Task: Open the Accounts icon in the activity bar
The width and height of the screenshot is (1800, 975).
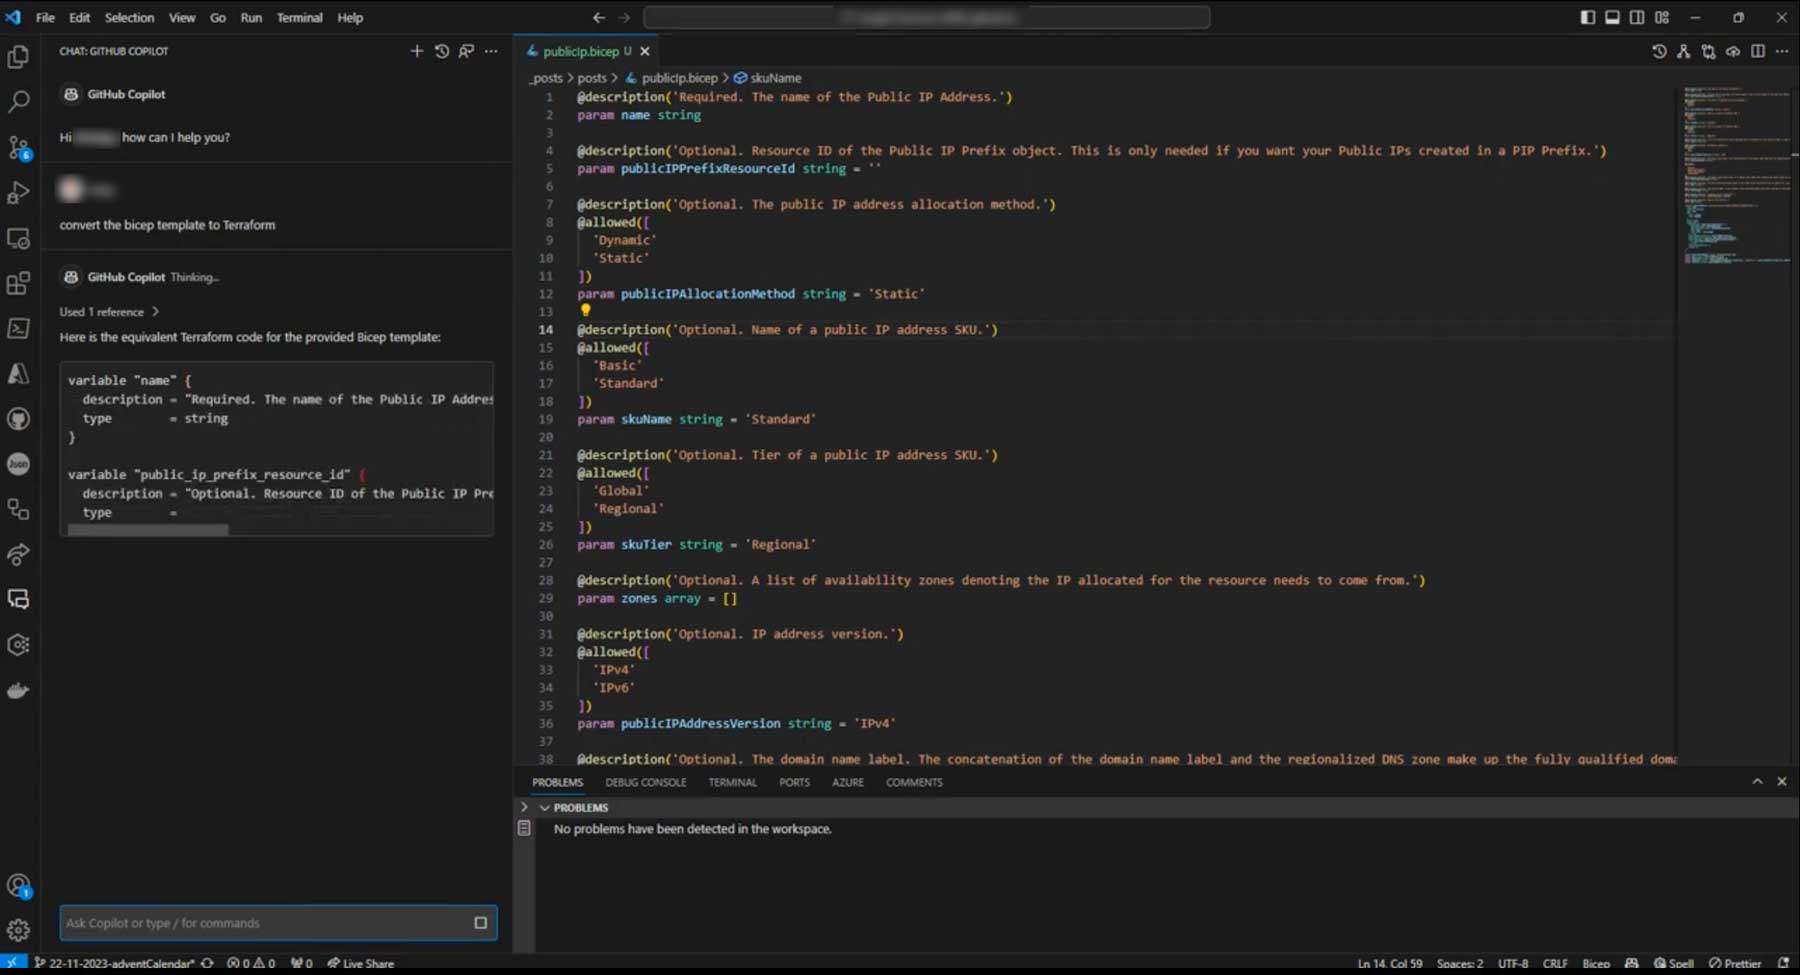Action: (19, 886)
